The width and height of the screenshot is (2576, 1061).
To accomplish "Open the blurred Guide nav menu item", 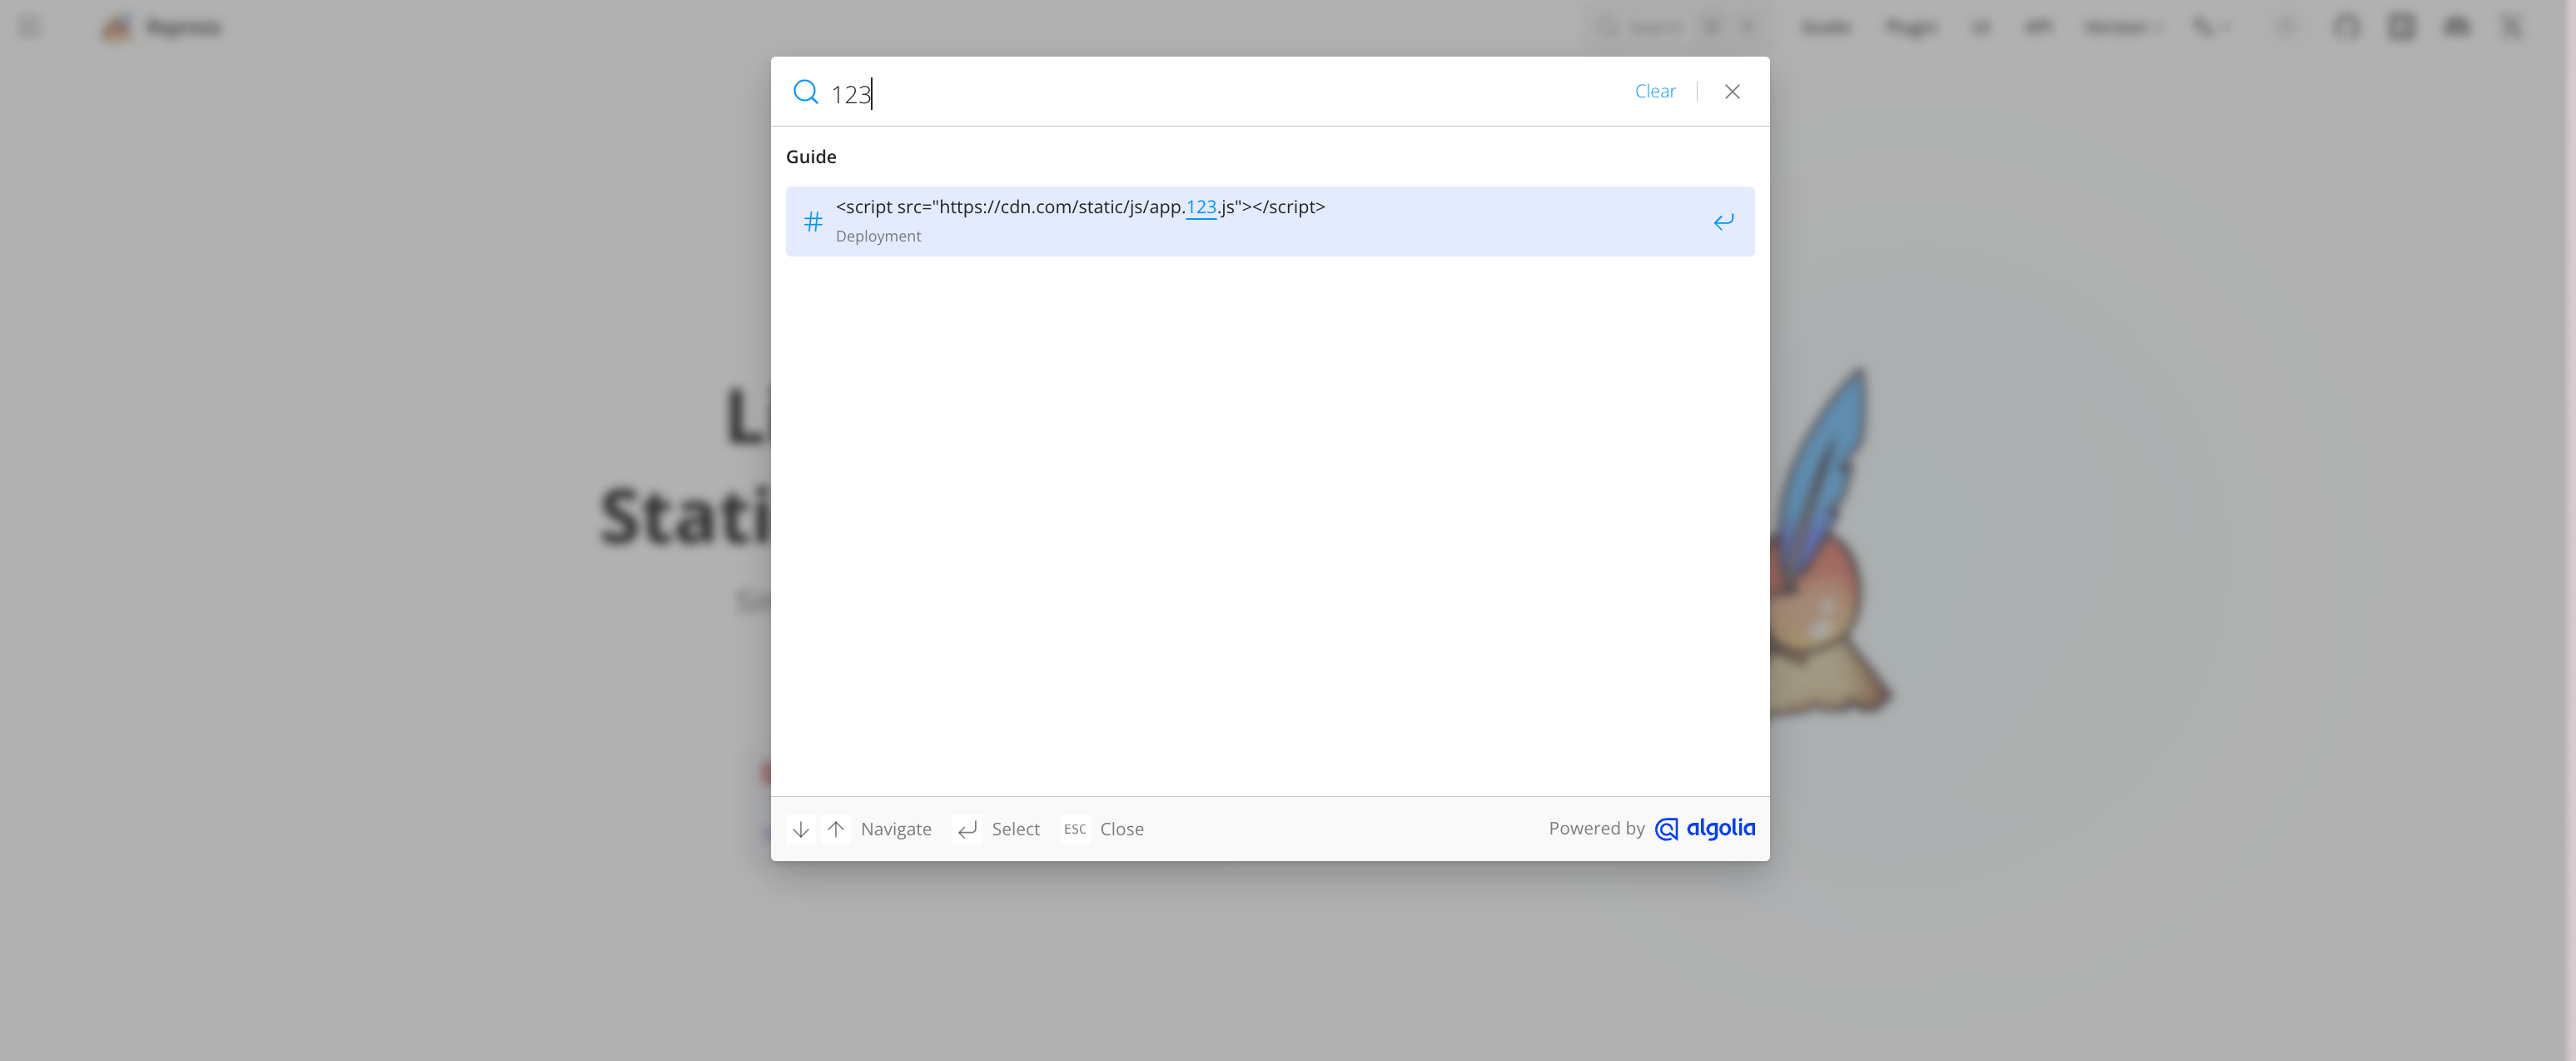I will (x=1825, y=27).
